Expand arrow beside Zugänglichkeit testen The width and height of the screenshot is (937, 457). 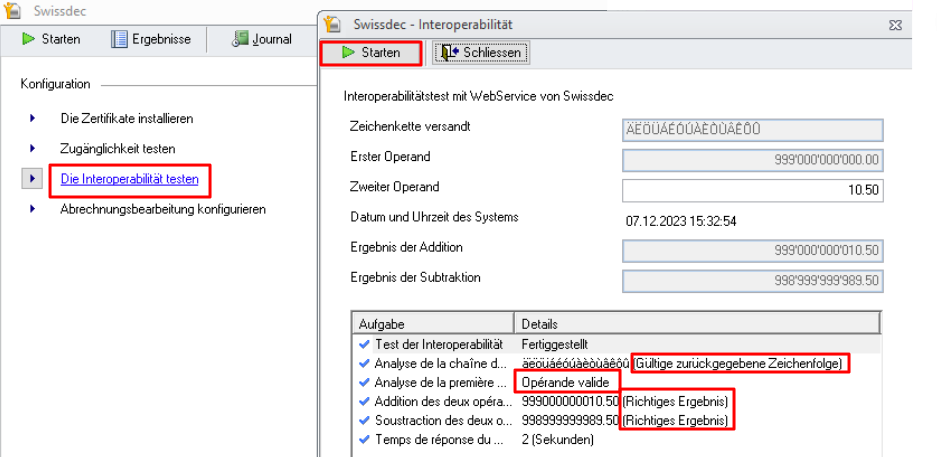32,148
